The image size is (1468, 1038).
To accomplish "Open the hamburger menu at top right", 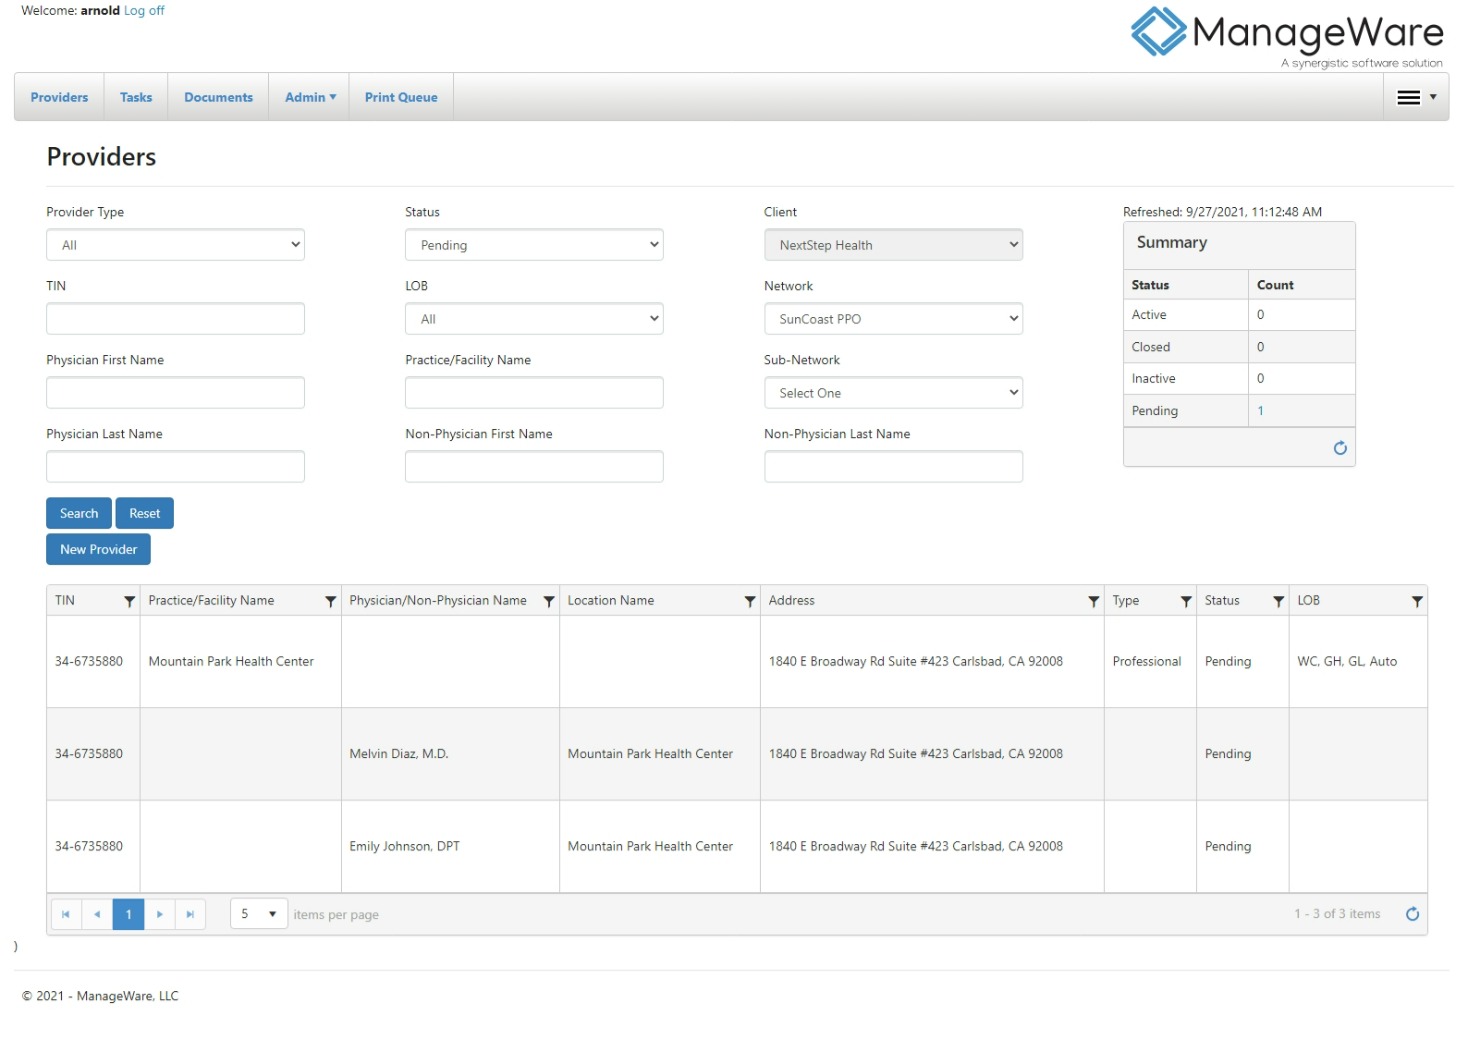I will pyautogui.click(x=1416, y=97).
